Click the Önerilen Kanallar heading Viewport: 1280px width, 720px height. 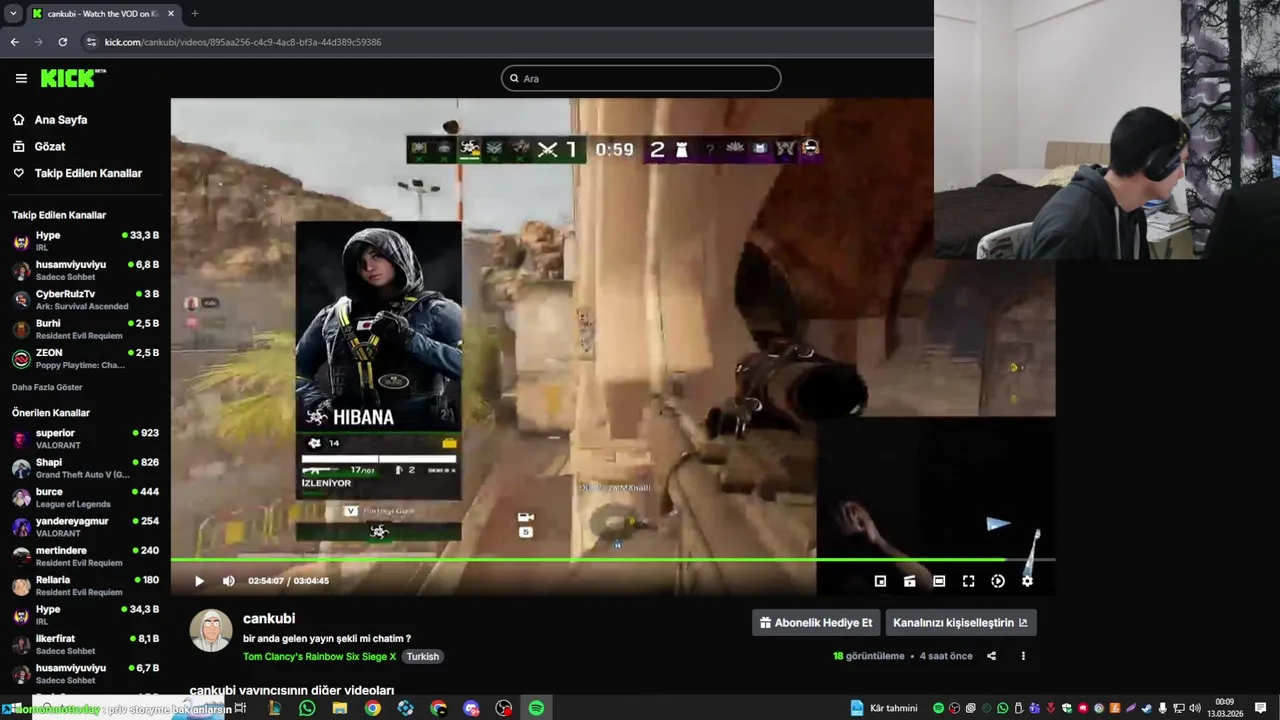tap(51, 412)
